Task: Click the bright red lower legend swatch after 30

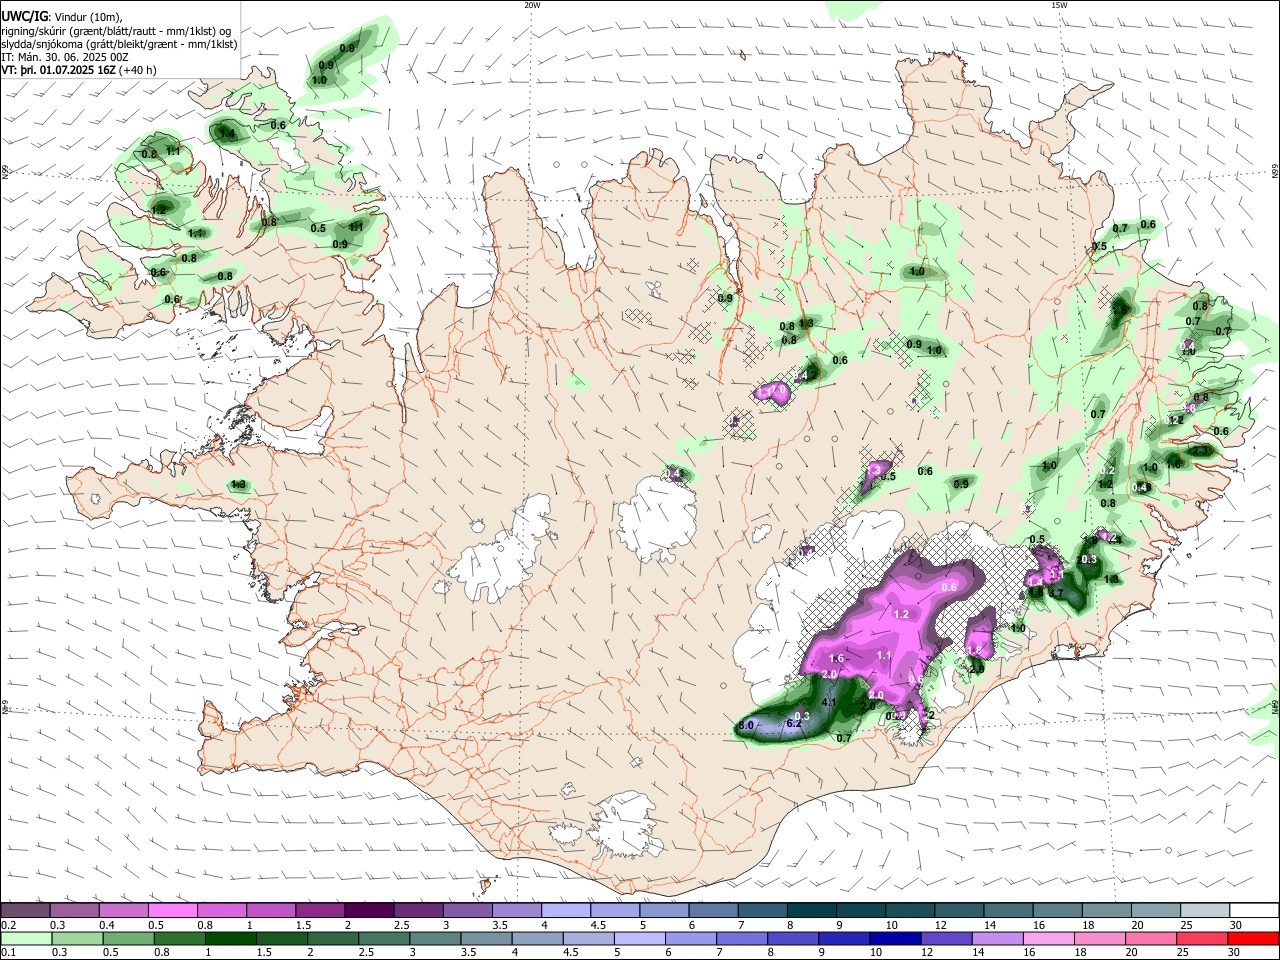Action: pyautogui.click(x=1254, y=938)
